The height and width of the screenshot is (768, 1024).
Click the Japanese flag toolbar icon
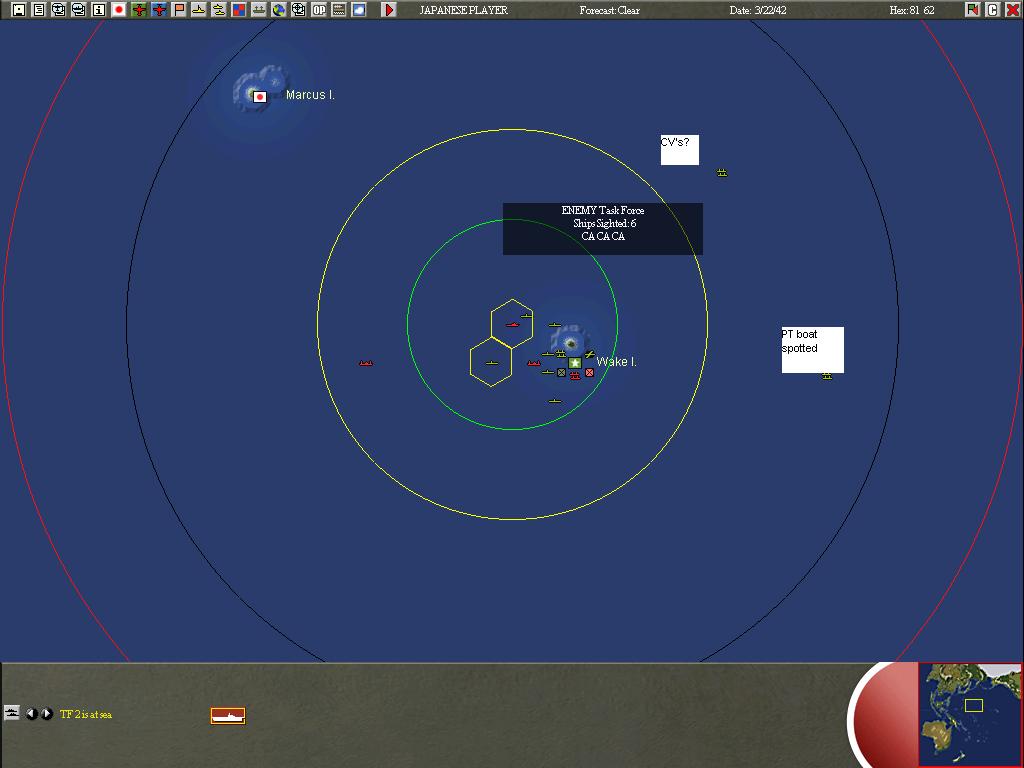pos(119,10)
